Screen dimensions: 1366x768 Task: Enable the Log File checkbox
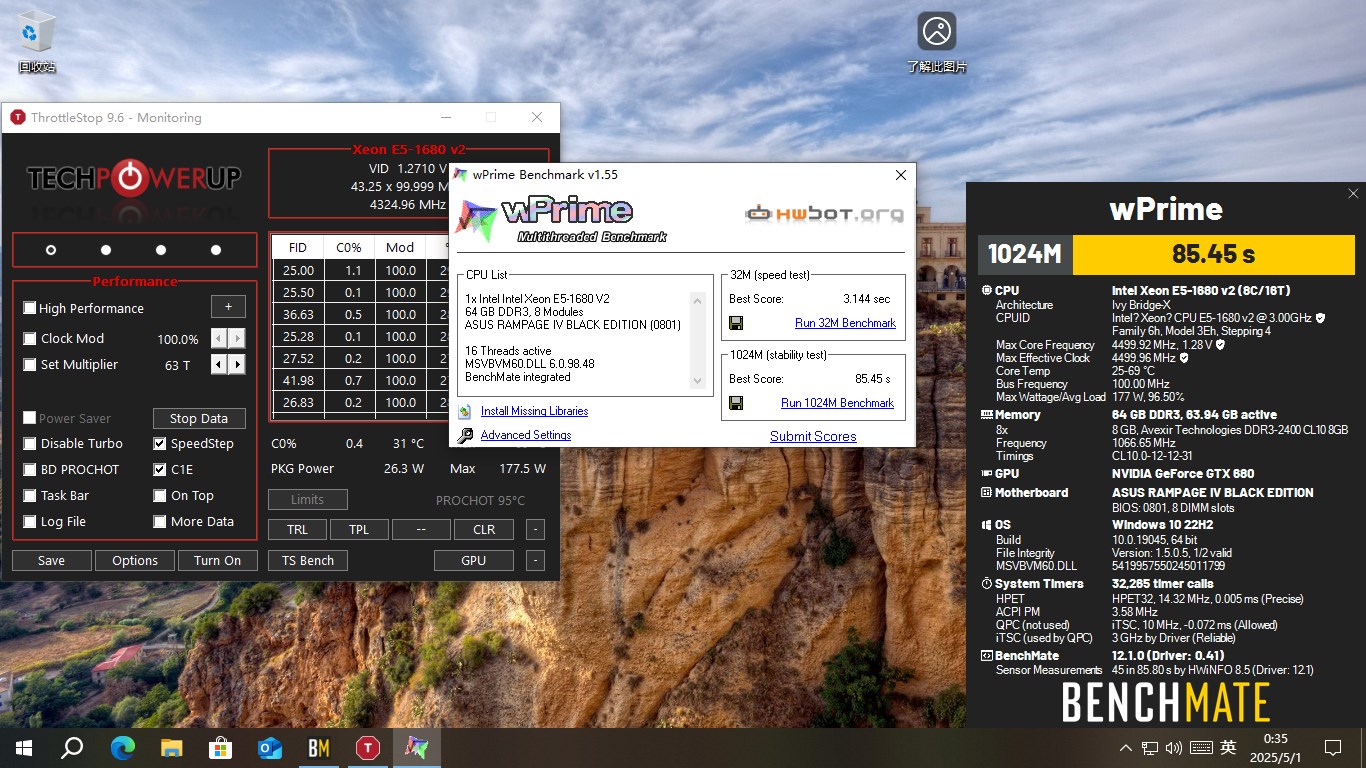(30, 522)
